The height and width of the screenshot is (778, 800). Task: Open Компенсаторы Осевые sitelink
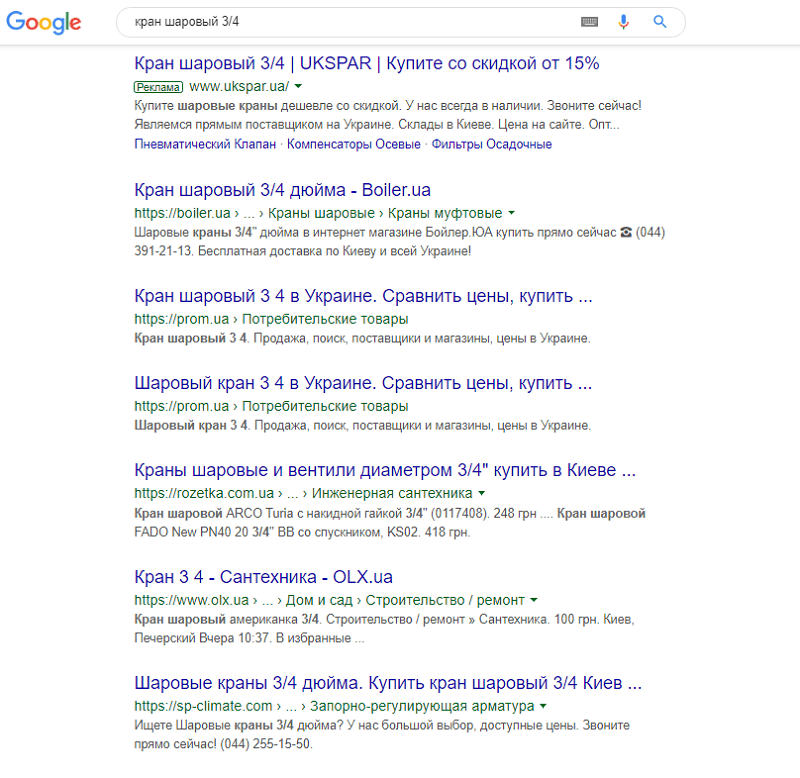pos(354,144)
